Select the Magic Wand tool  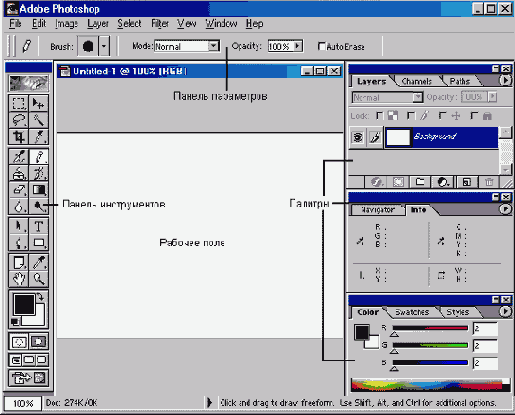click(x=39, y=120)
